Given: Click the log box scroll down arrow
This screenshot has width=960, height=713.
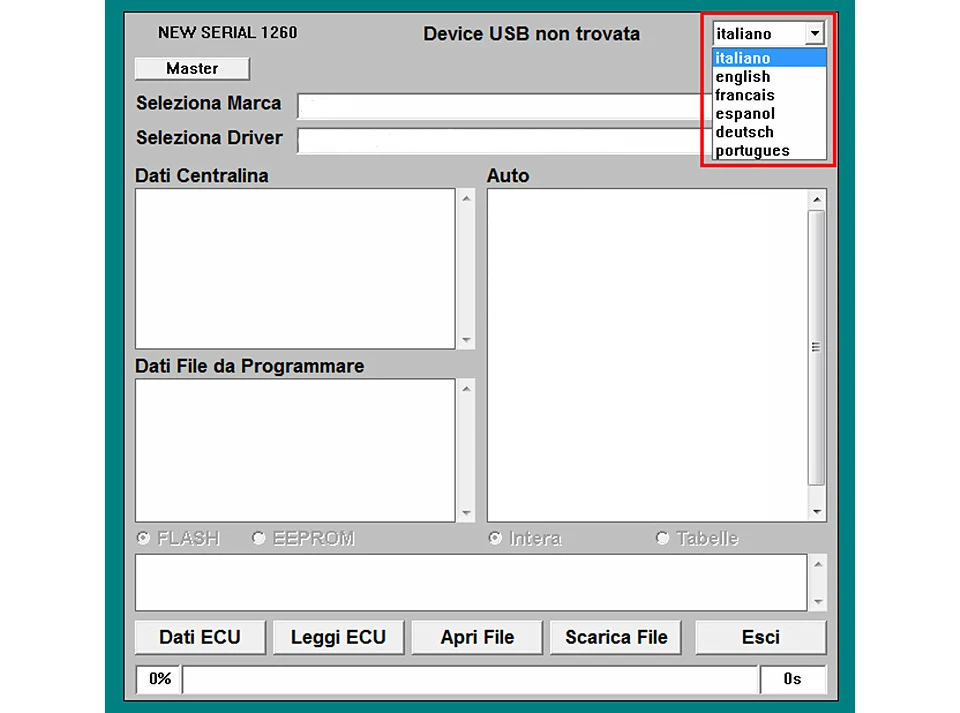Looking at the screenshot, I should 819,602.
